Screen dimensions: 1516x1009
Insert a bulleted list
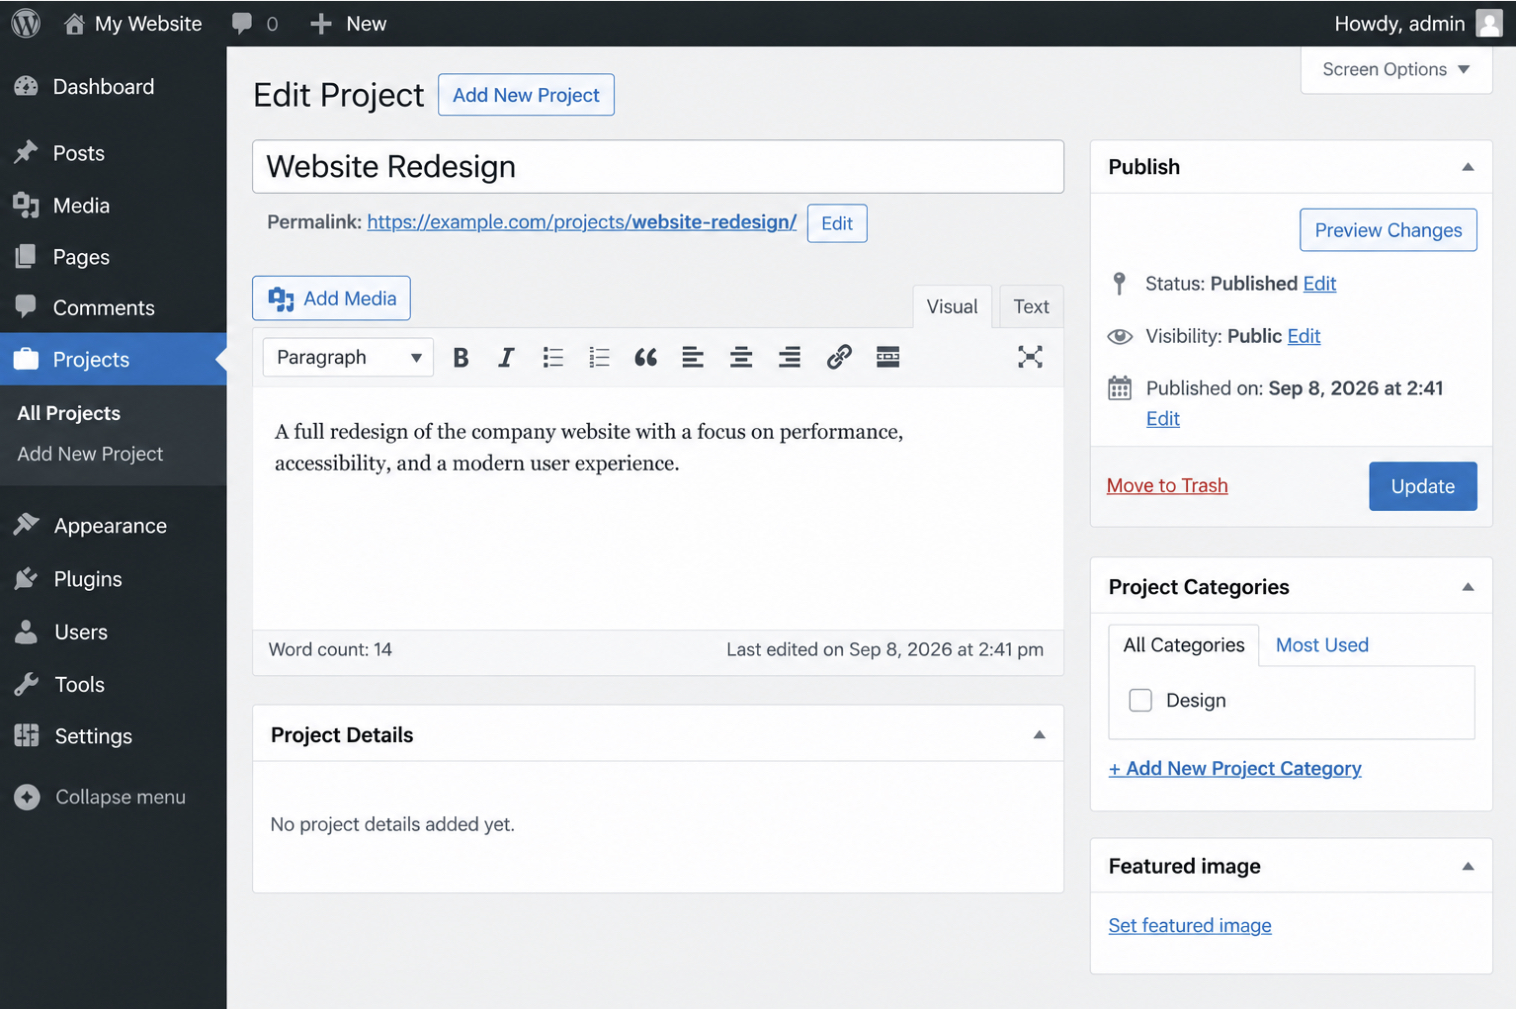(553, 357)
